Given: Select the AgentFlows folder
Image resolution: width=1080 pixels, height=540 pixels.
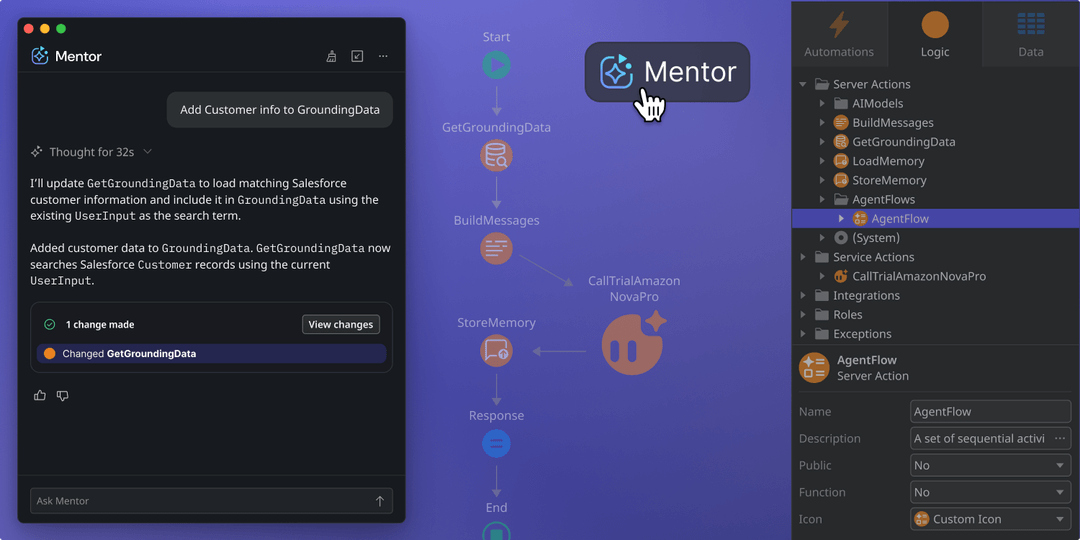Looking at the screenshot, I should (x=884, y=200).
